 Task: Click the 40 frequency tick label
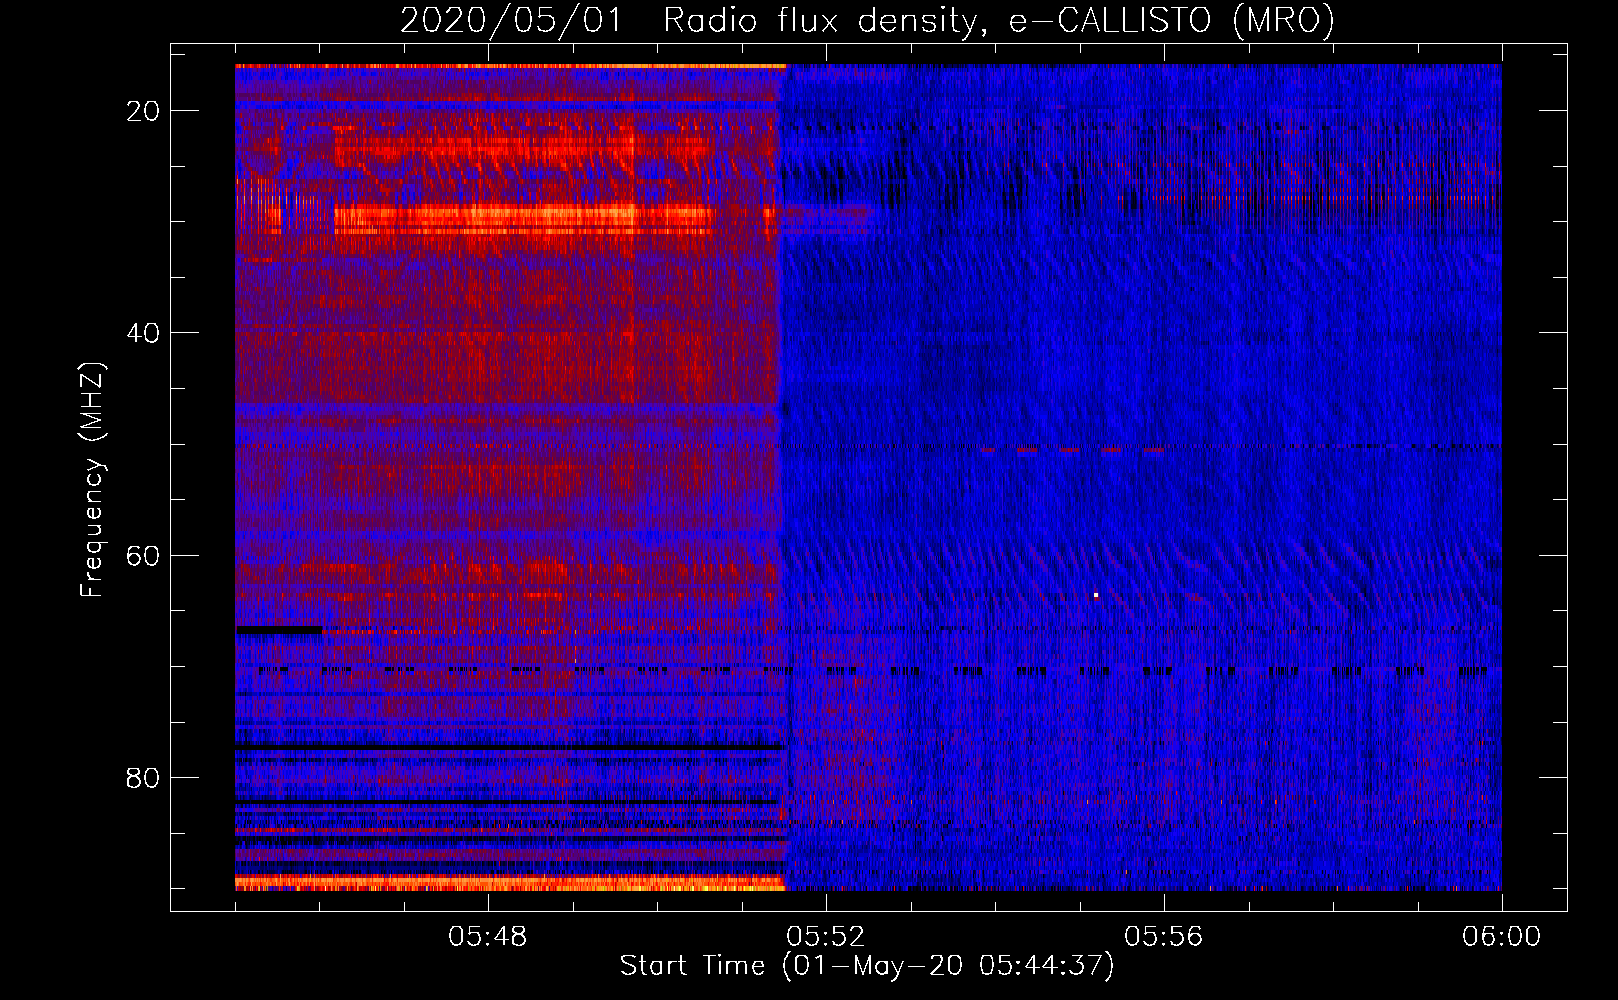click(x=143, y=333)
